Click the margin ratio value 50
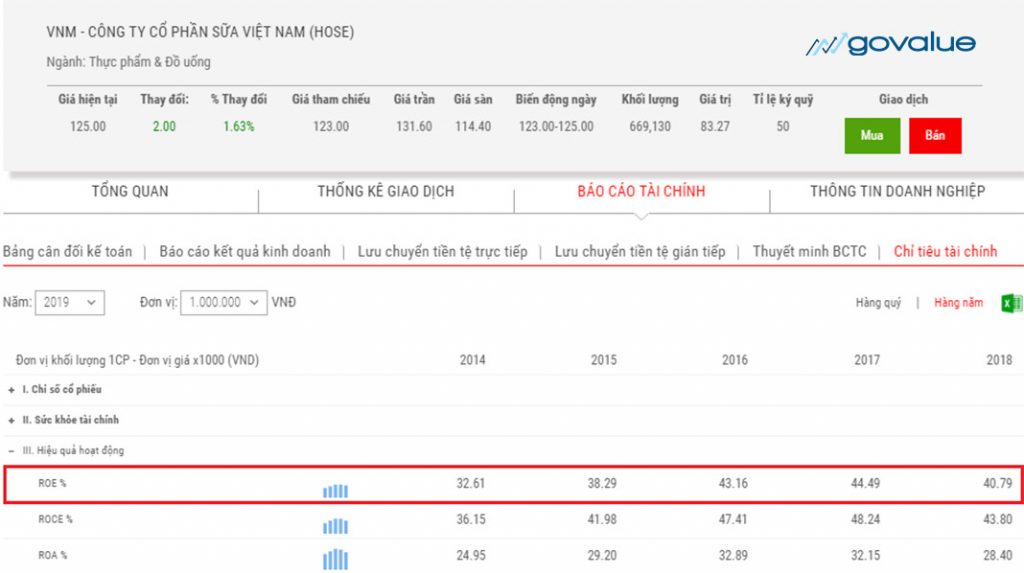The width and height of the screenshot is (1024, 573). (783, 127)
